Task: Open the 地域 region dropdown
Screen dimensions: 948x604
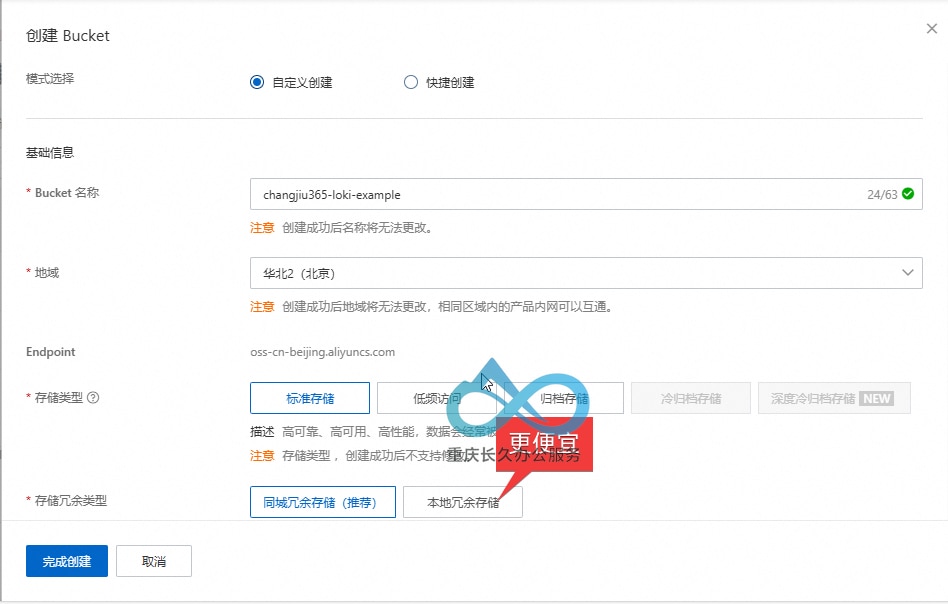Action: [586, 273]
